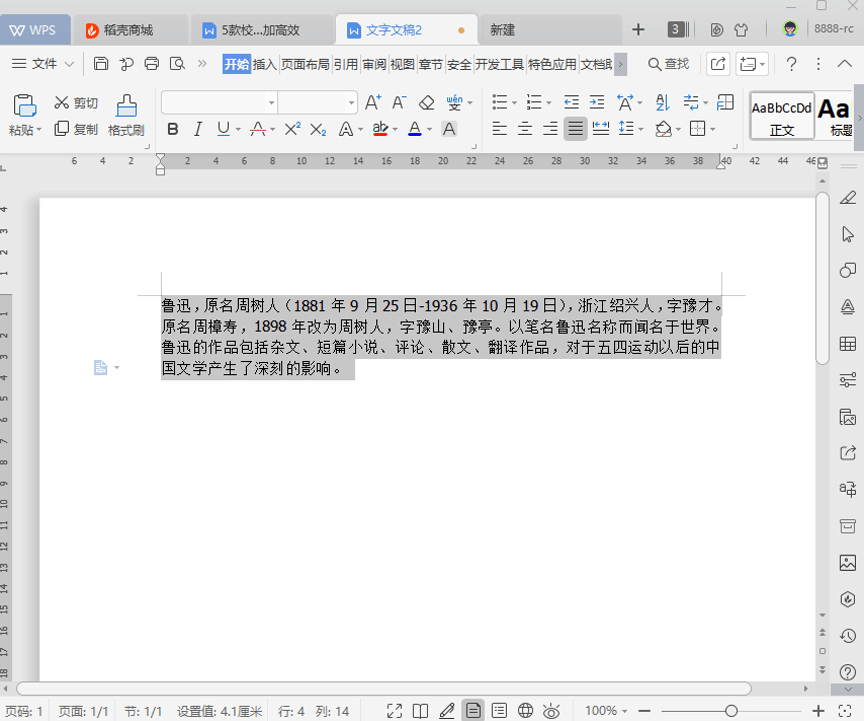This screenshot has width=864, height=721.
Task: Open the font size dropdown
Action: 351,103
